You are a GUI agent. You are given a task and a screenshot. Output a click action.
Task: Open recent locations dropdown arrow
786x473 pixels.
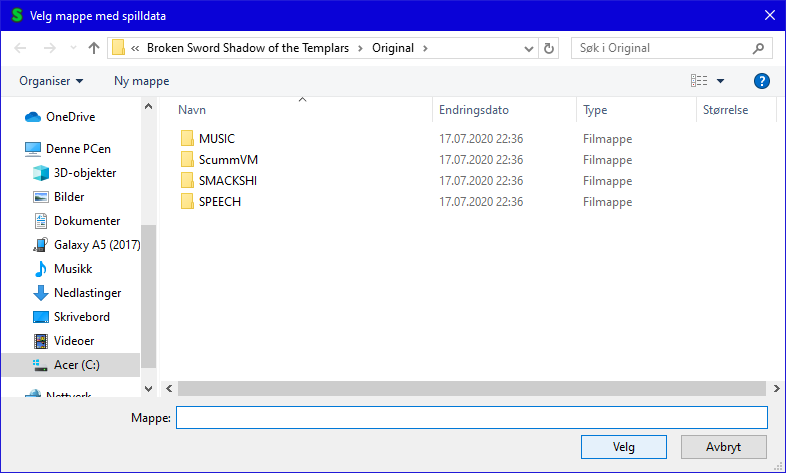73,48
